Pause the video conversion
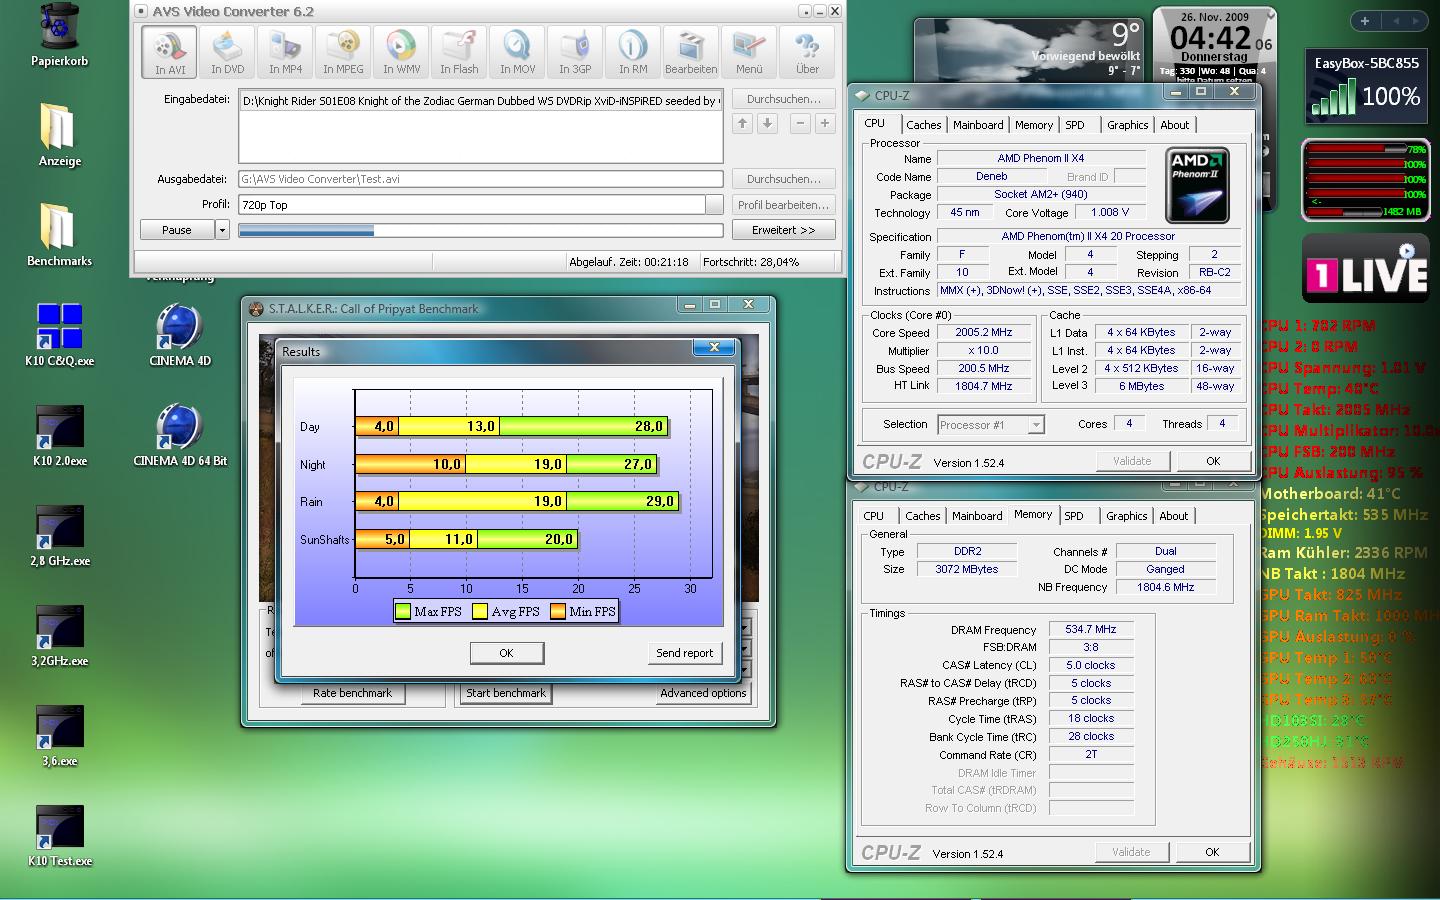Image resolution: width=1440 pixels, height=900 pixels. click(x=177, y=230)
